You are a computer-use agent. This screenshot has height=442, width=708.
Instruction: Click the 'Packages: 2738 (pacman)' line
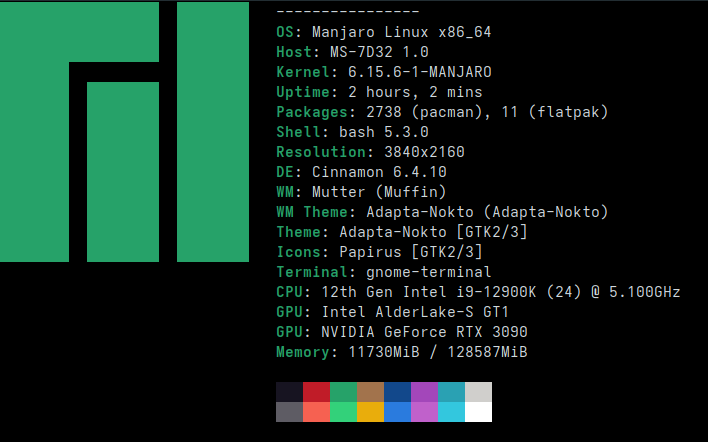click(442, 112)
